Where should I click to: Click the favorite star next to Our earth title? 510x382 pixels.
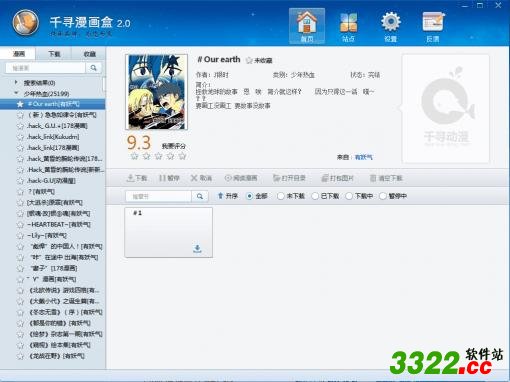[x=249, y=60]
